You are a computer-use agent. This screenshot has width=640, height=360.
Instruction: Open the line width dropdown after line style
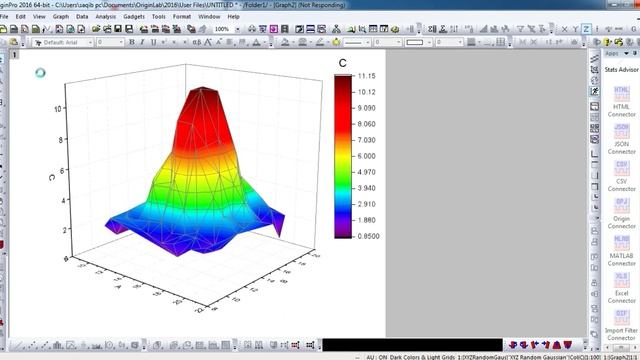pyautogui.click(x=387, y=42)
